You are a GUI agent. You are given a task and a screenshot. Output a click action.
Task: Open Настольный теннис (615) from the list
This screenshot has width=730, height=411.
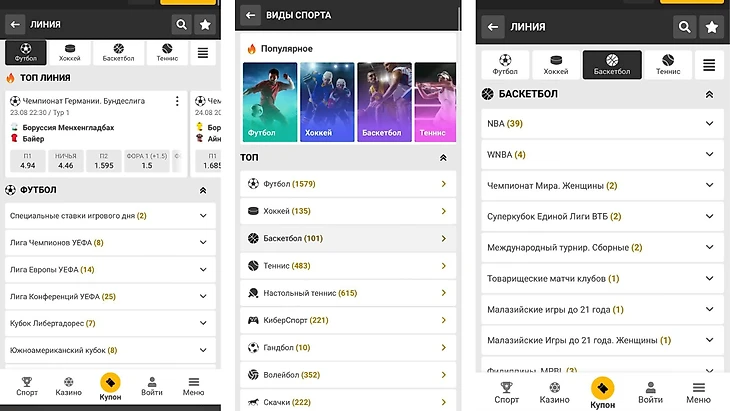[348, 293]
